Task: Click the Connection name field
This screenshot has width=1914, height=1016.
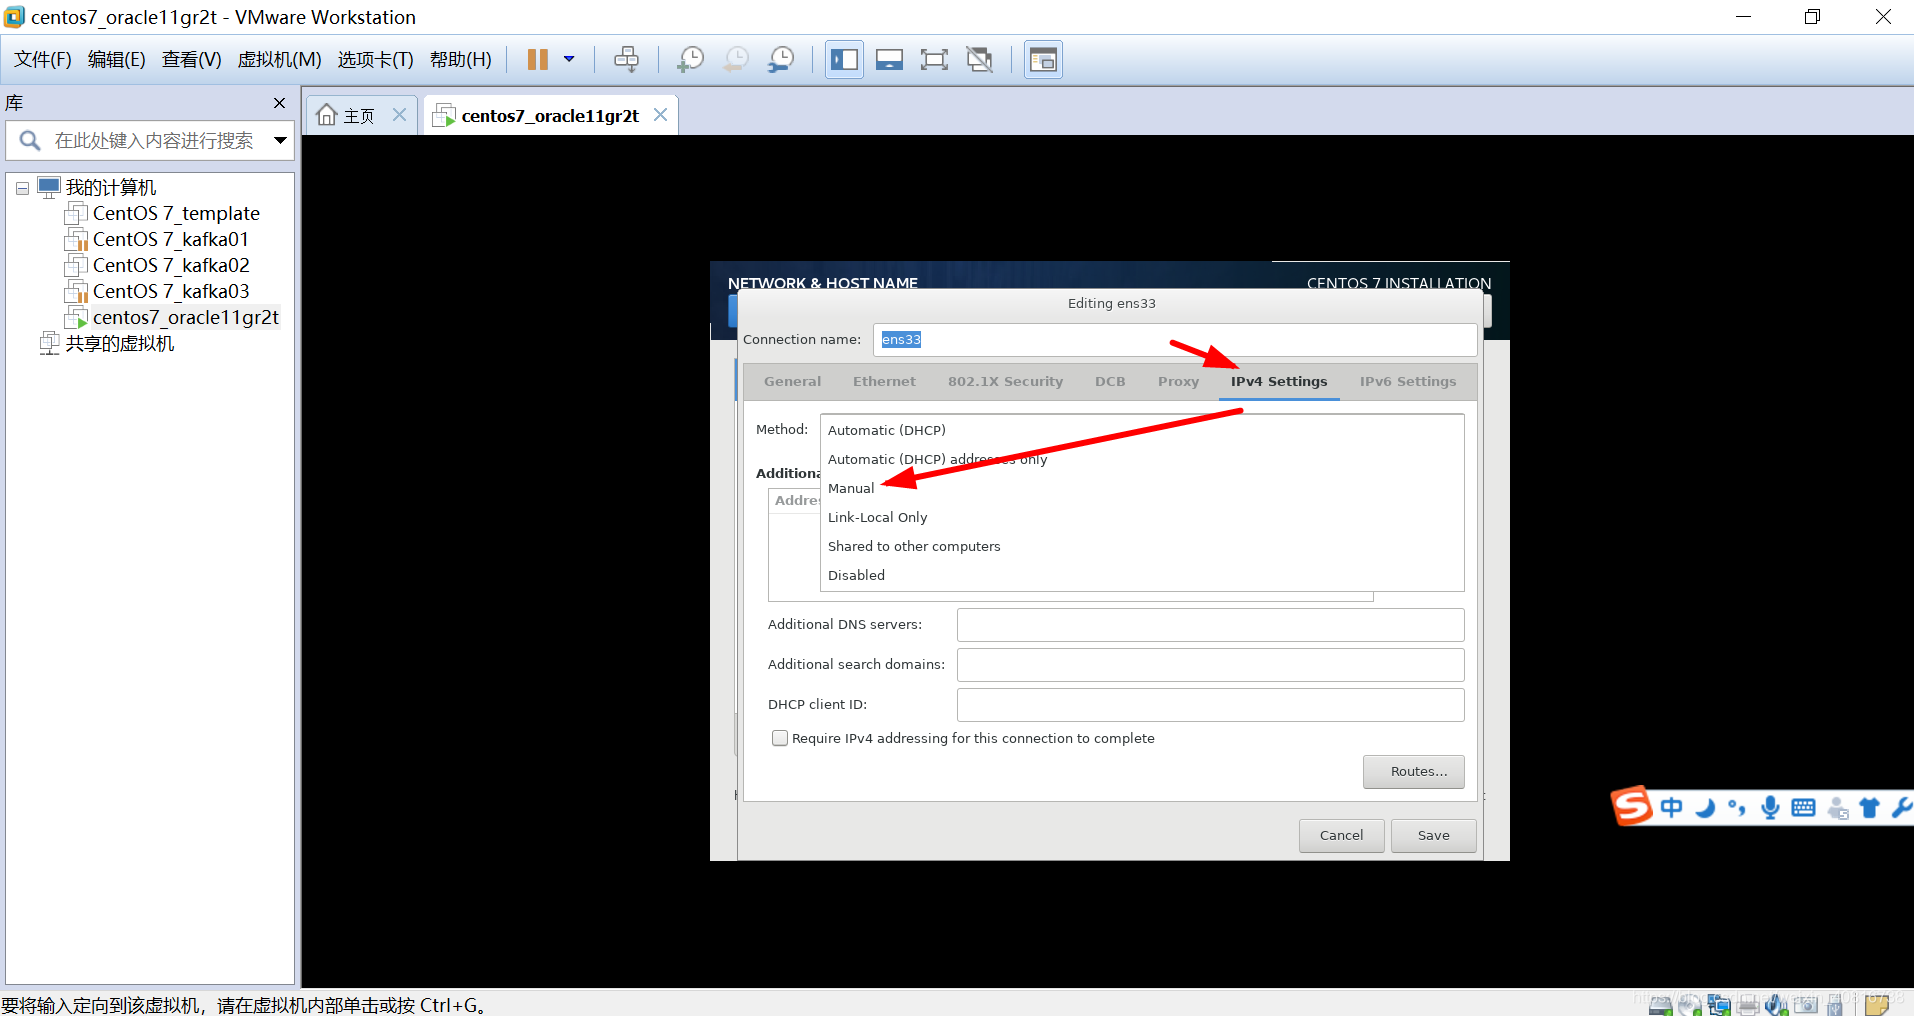Action: tap(1175, 340)
